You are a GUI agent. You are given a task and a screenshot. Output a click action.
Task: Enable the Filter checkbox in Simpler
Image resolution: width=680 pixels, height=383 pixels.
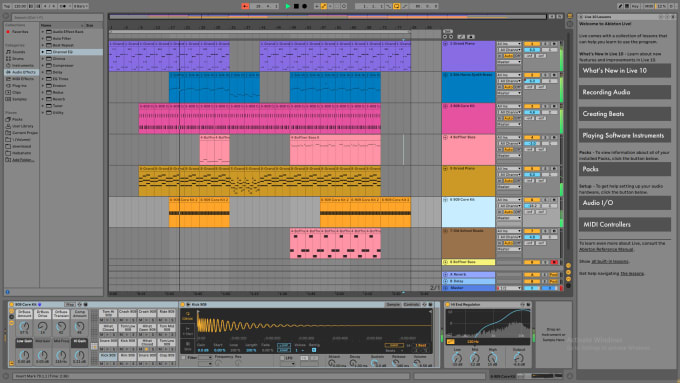(x=183, y=358)
